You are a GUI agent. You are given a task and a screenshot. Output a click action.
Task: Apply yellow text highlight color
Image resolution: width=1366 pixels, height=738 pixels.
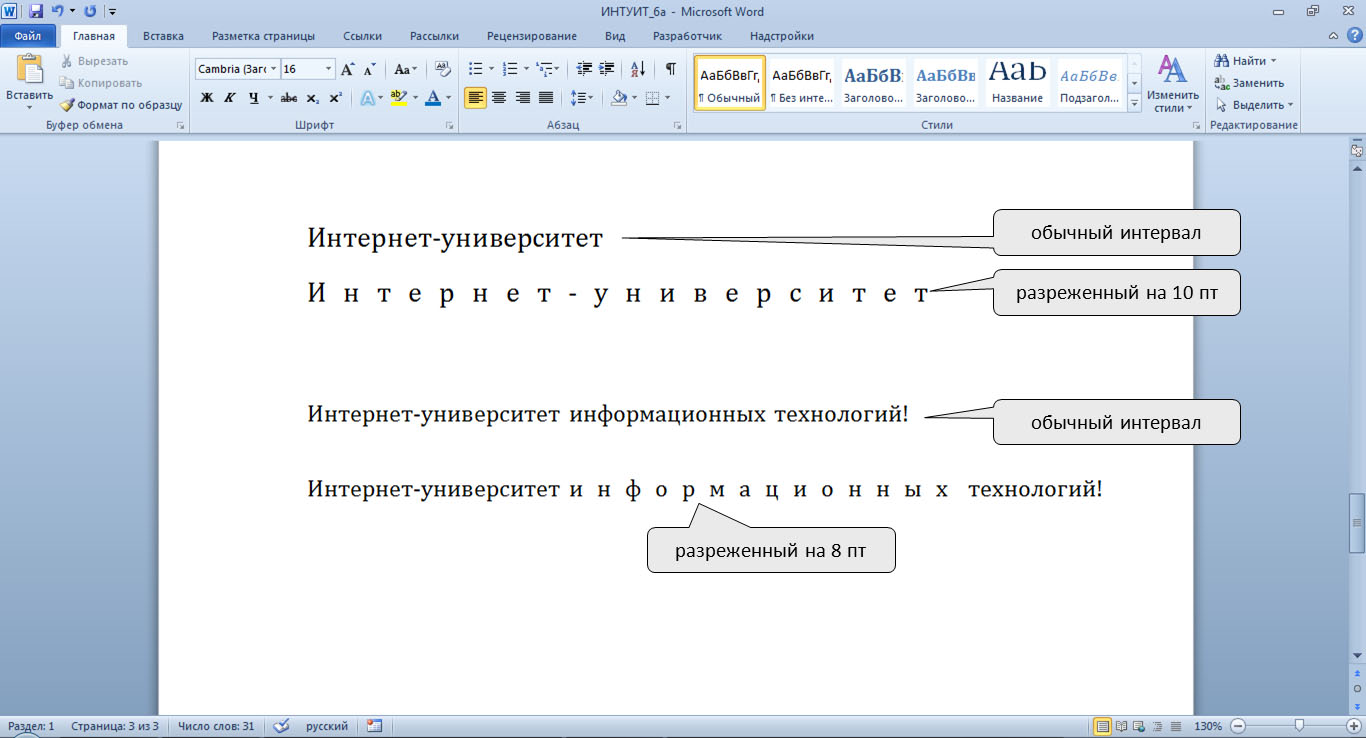(x=398, y=97)
